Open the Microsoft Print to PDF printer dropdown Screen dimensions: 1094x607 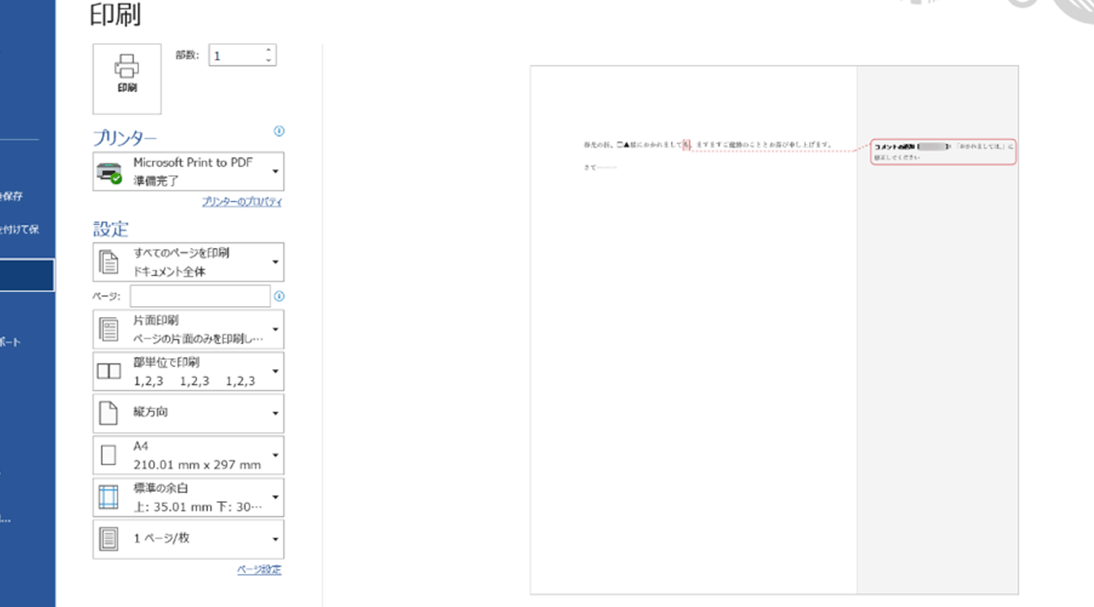(188, 171)
